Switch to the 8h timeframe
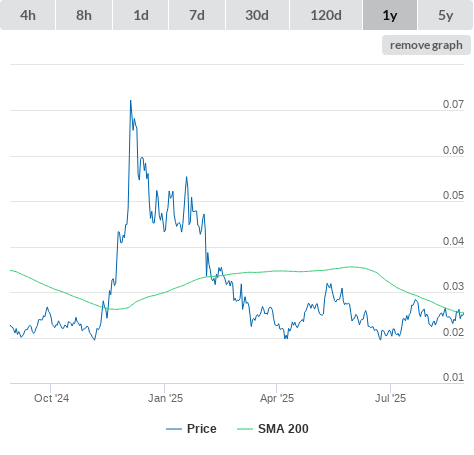This screenshot has height=455, width=474. (x=84, y=15)
